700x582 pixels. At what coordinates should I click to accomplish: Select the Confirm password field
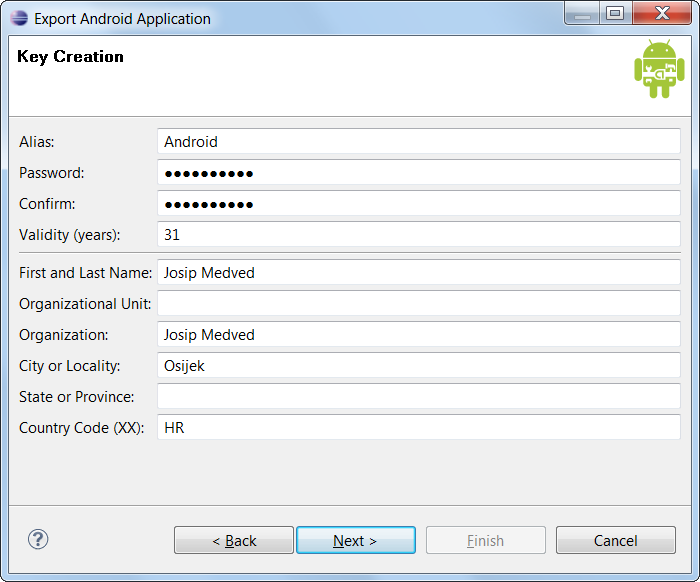[418, 204]
